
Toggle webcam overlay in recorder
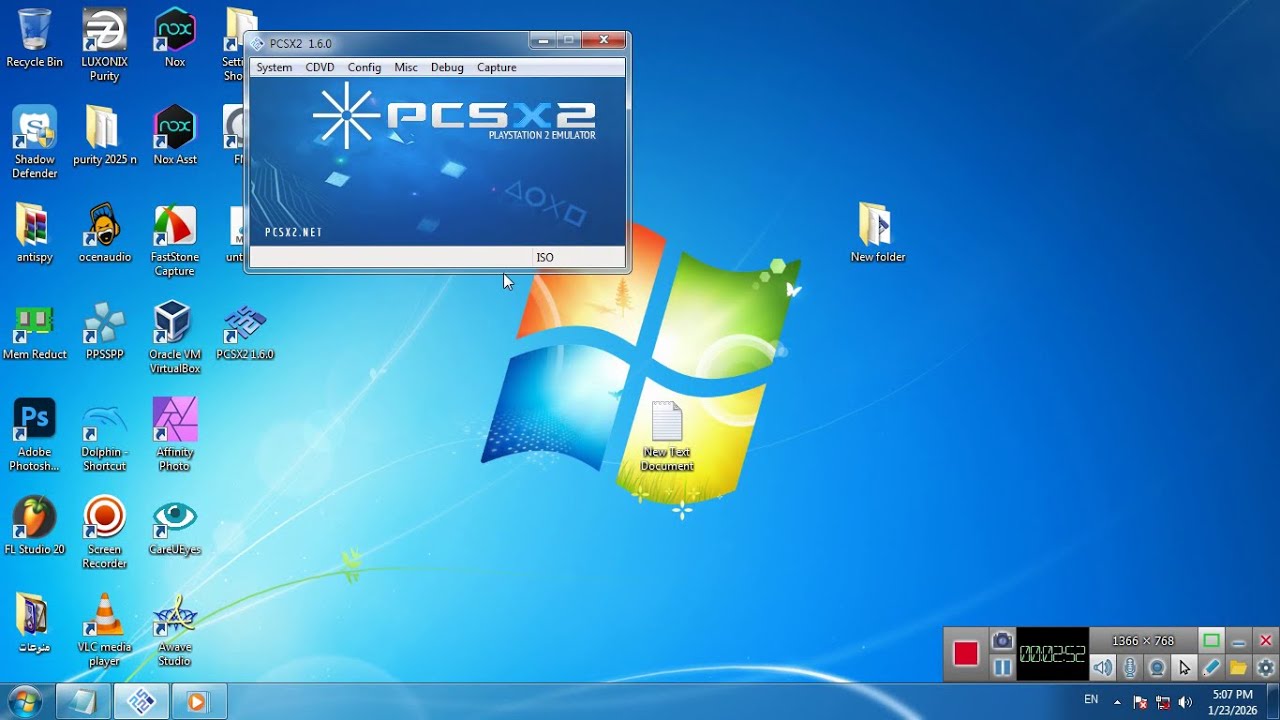pos(1157,668)
